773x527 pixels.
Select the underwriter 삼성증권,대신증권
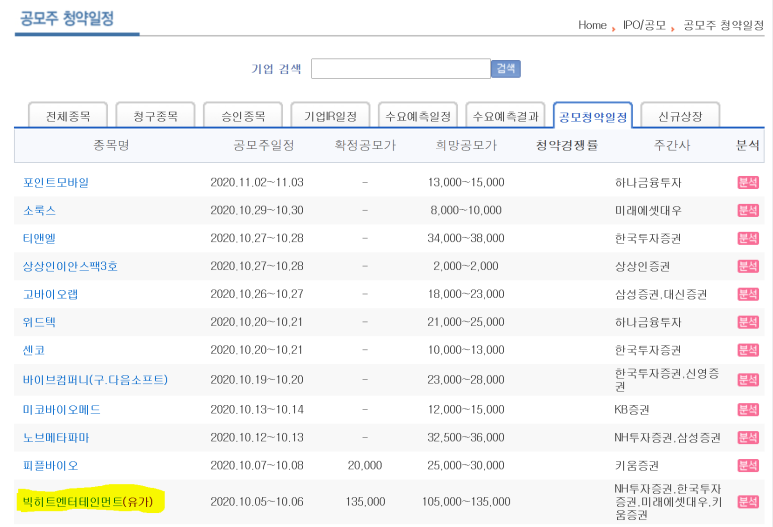(661, 294)
